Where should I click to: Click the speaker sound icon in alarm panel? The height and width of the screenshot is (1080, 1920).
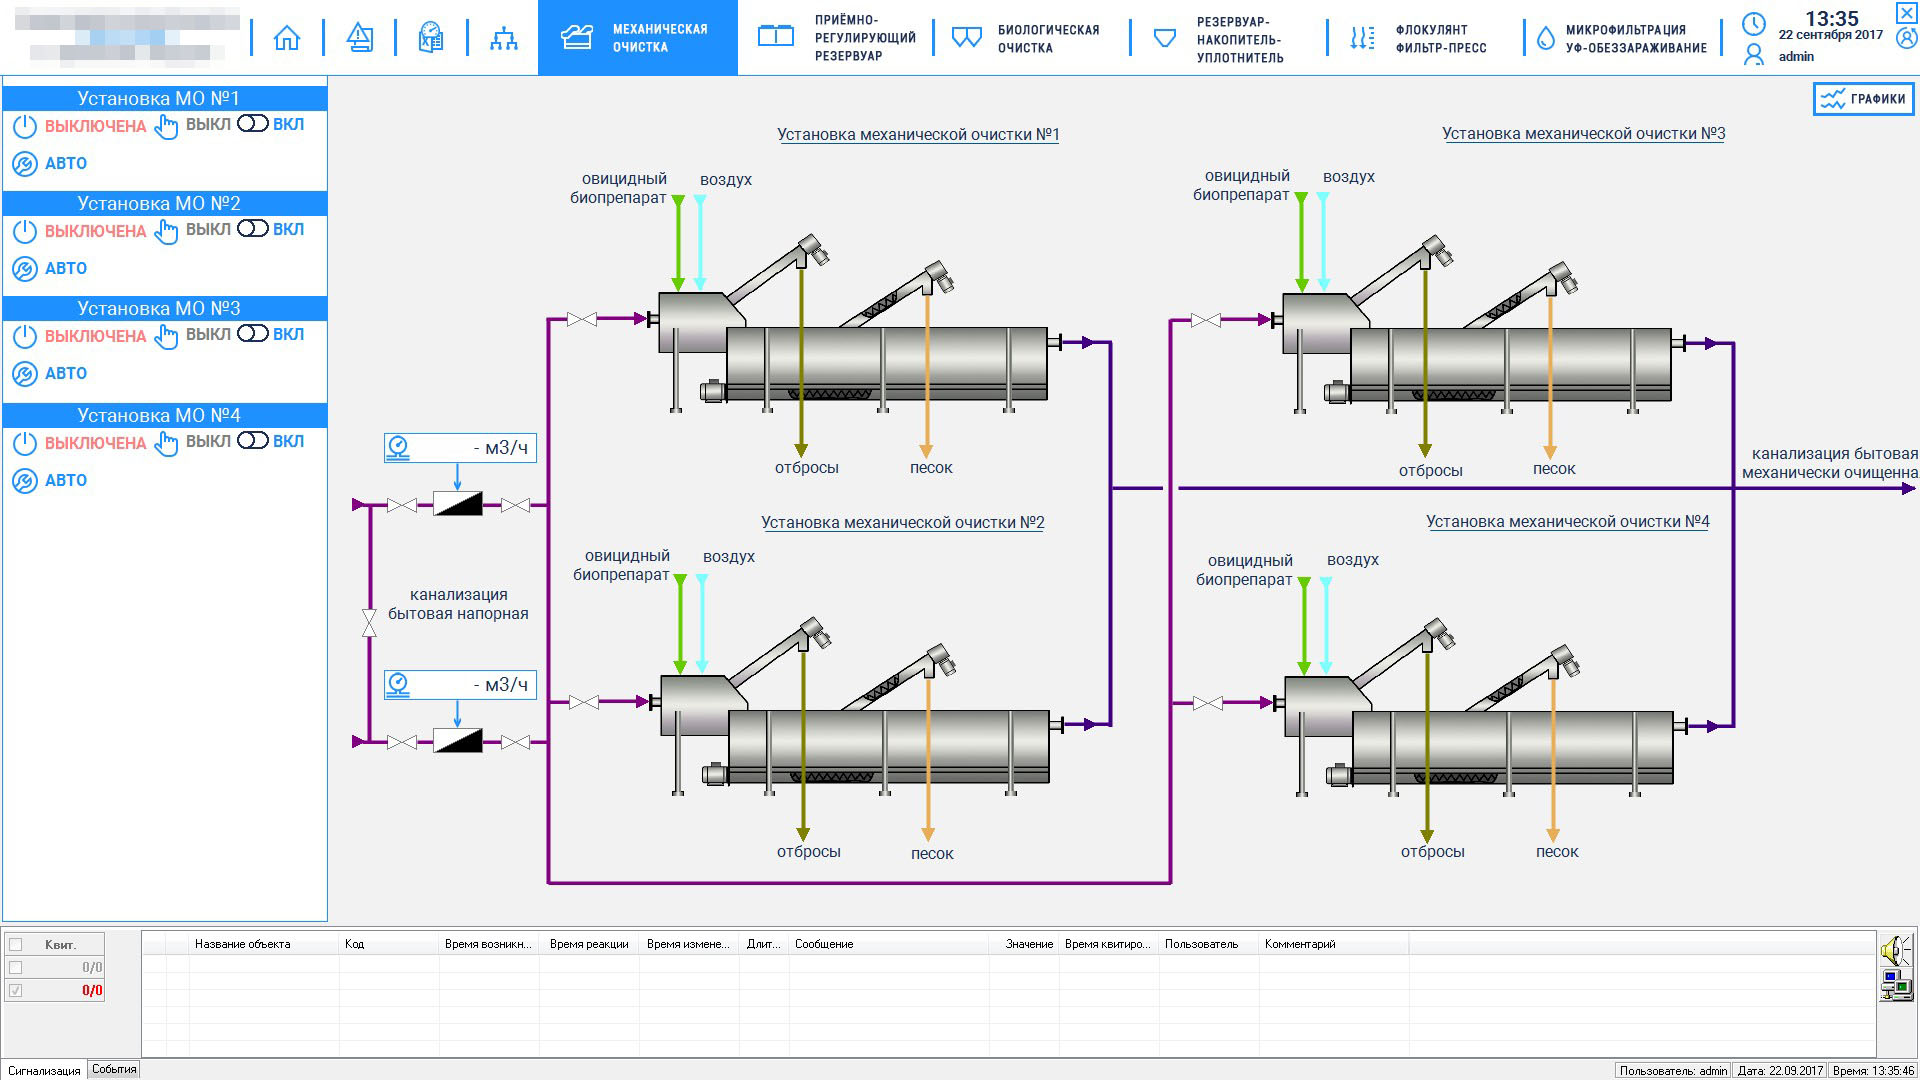[1895, 951]
